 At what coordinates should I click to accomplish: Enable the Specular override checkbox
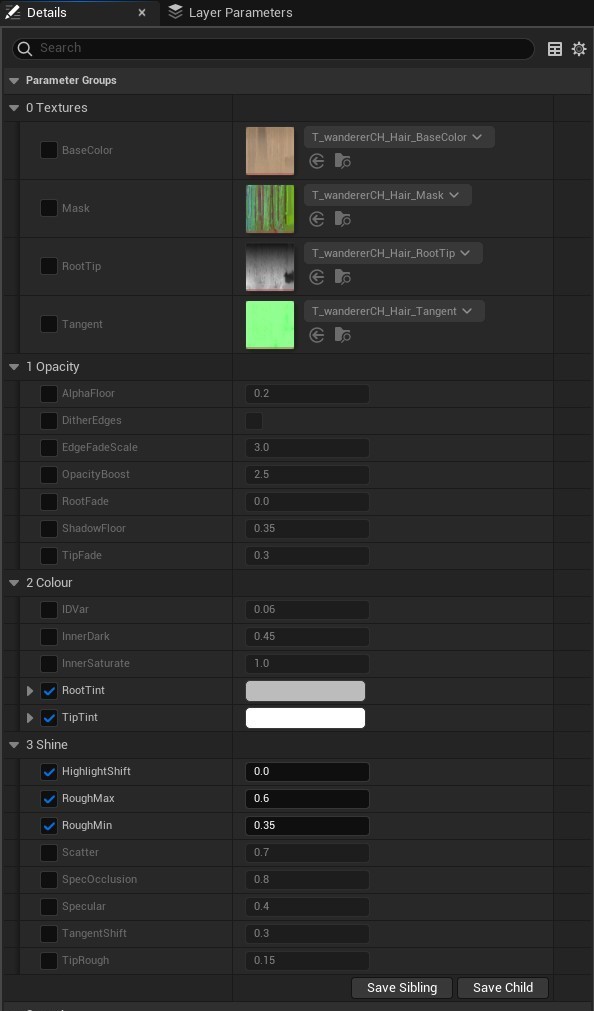49,907
